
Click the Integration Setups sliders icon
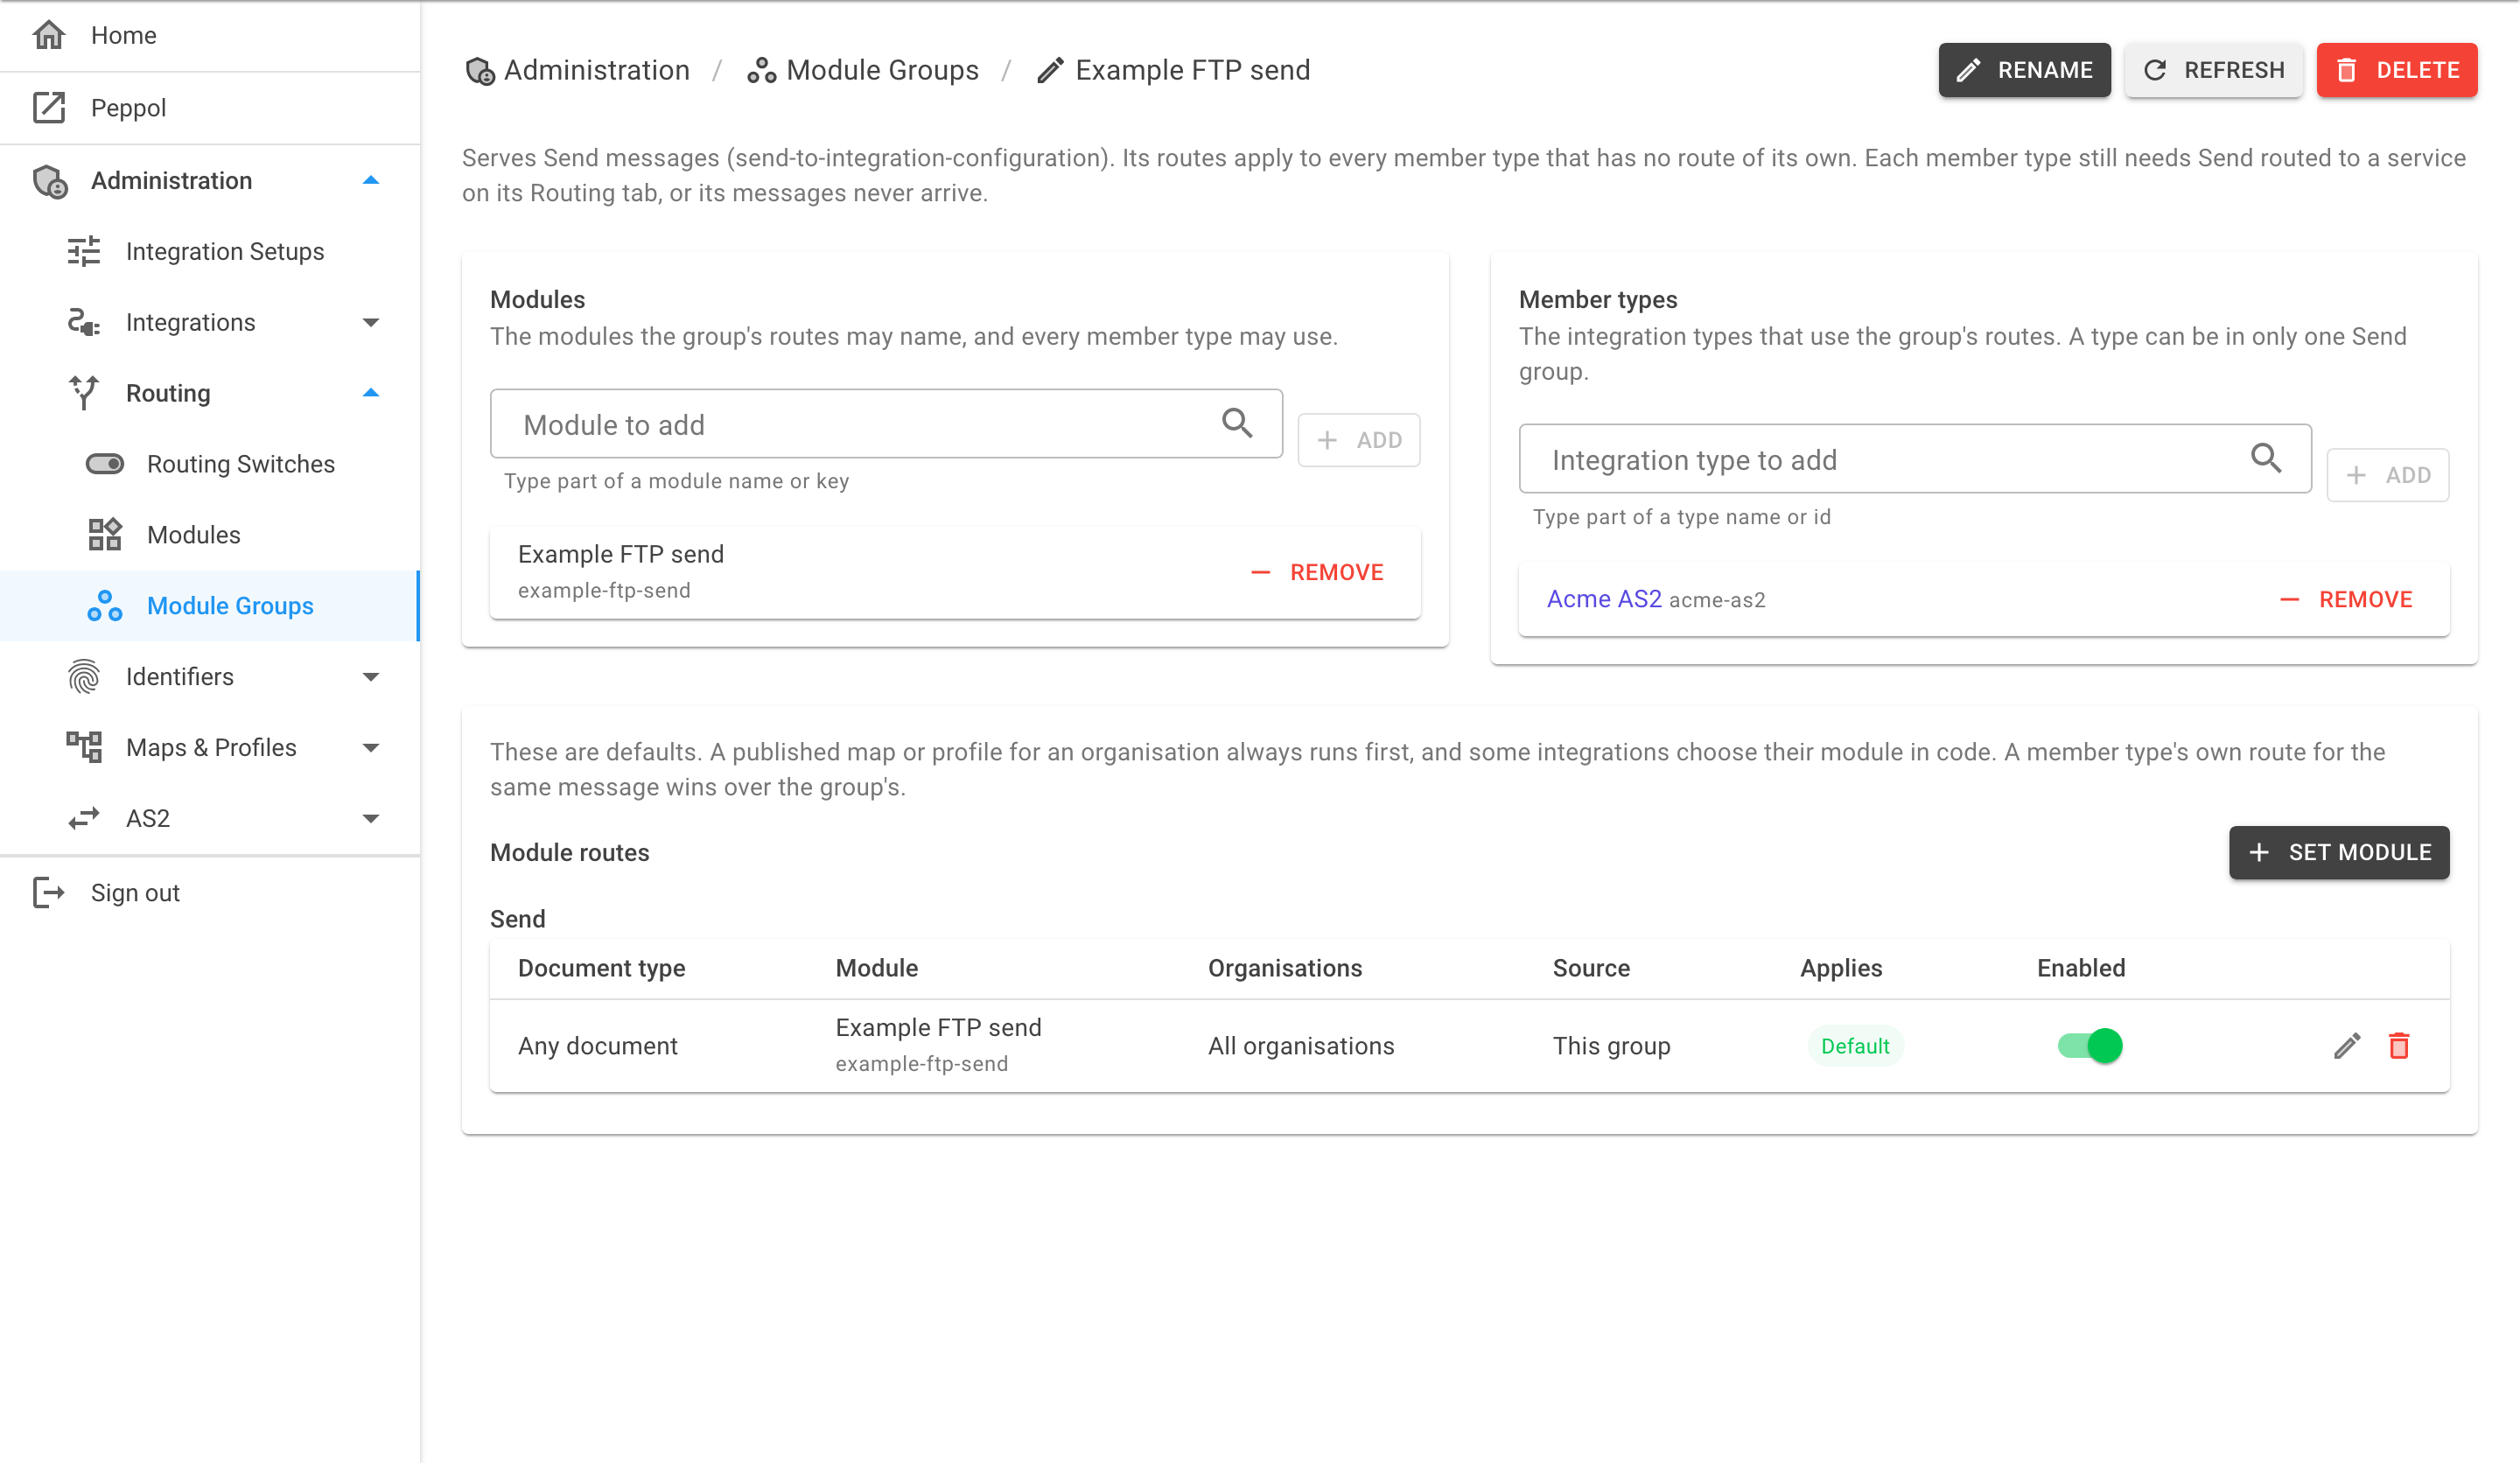pyautogui.click(x=84, y=251)
